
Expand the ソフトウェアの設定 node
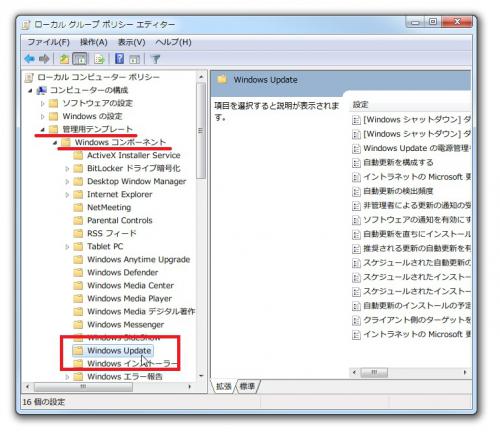coord(42,104)
